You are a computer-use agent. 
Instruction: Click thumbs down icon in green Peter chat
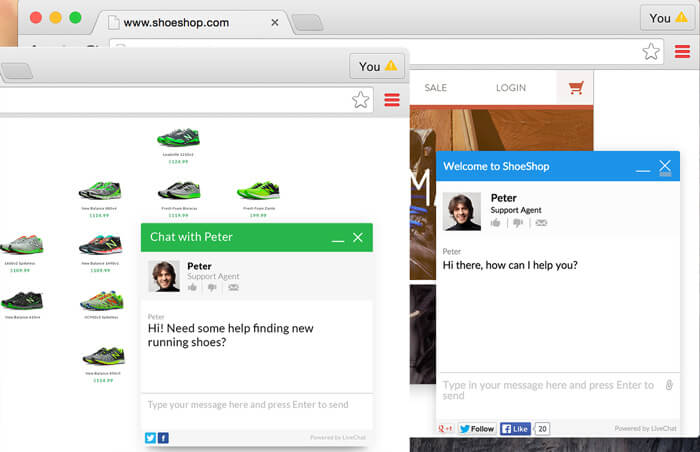pyautogui.click(x=212, y=288)
